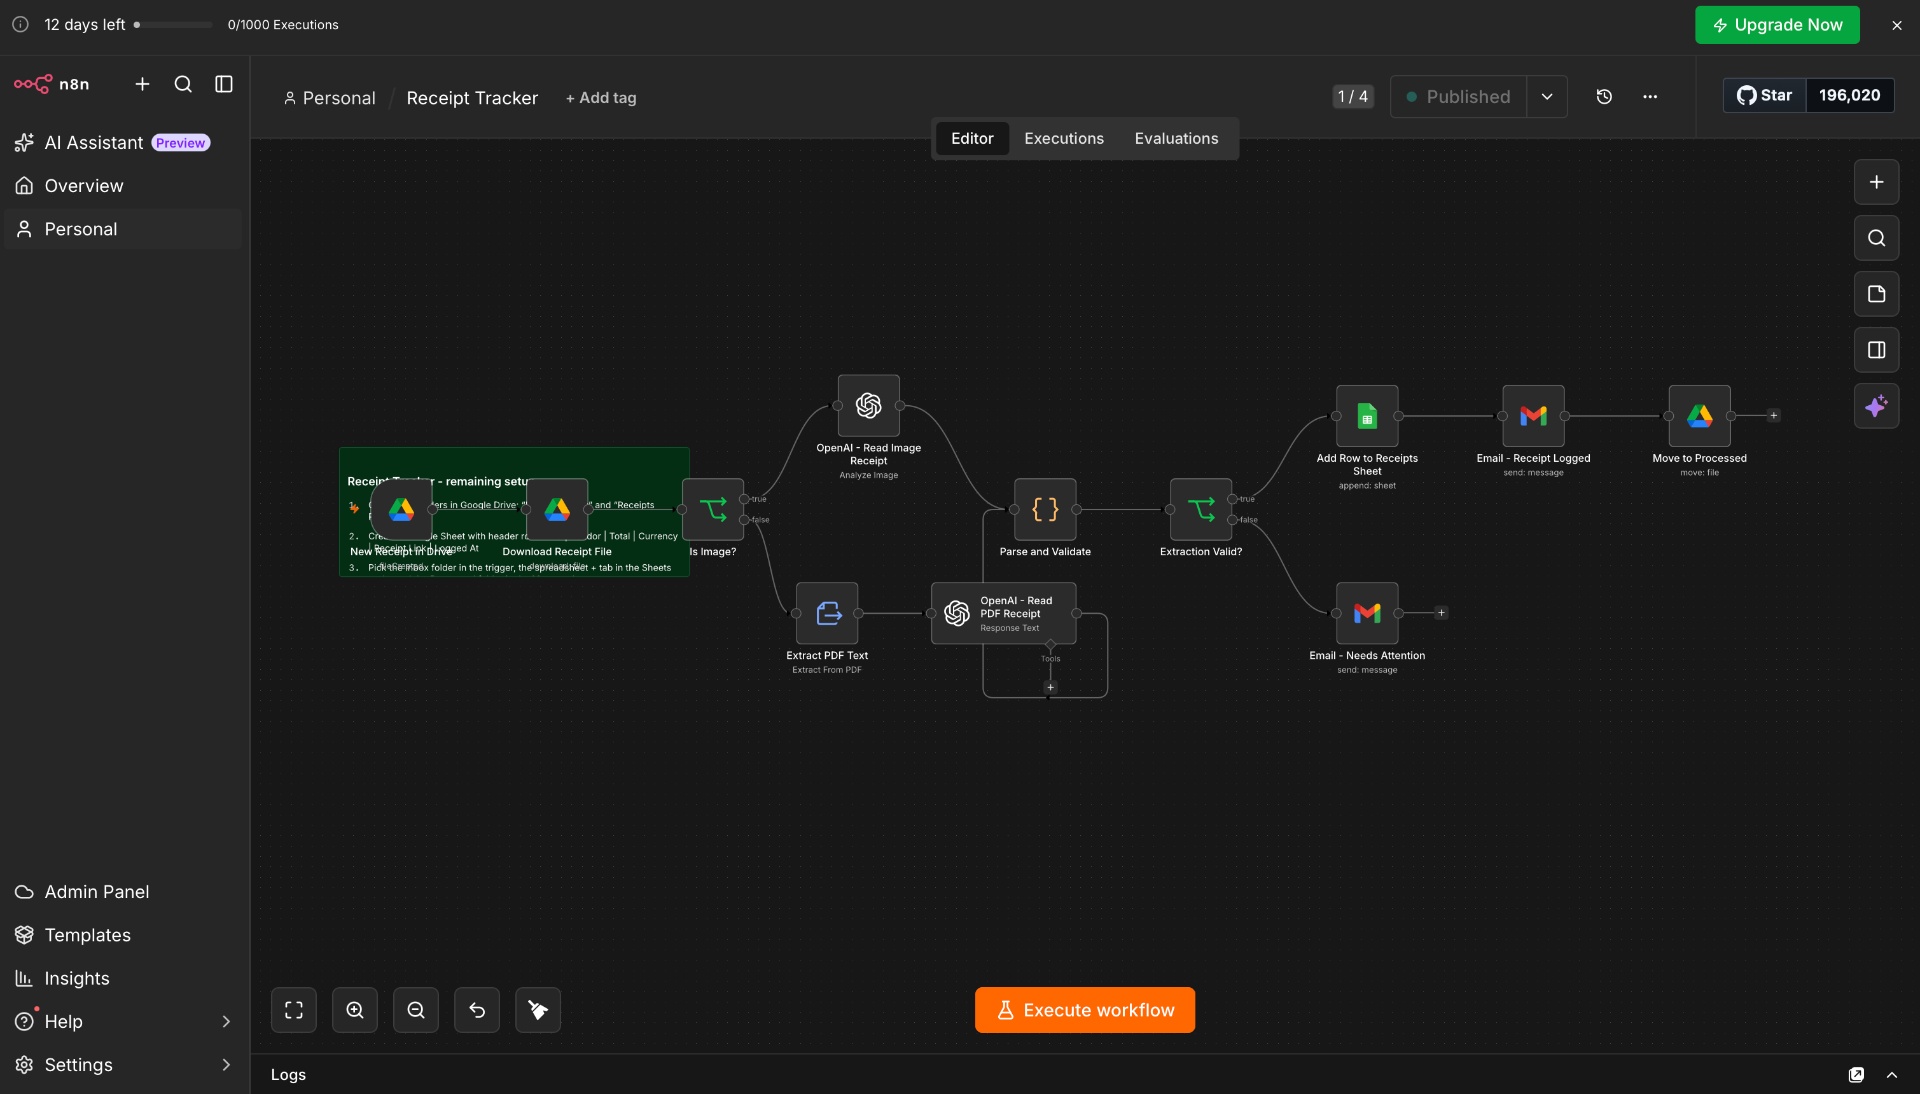The height and width of the screenshot is (1094, 1920).
Task: Pop out the logs panel icon
Action: [x=1856, y=1075]
